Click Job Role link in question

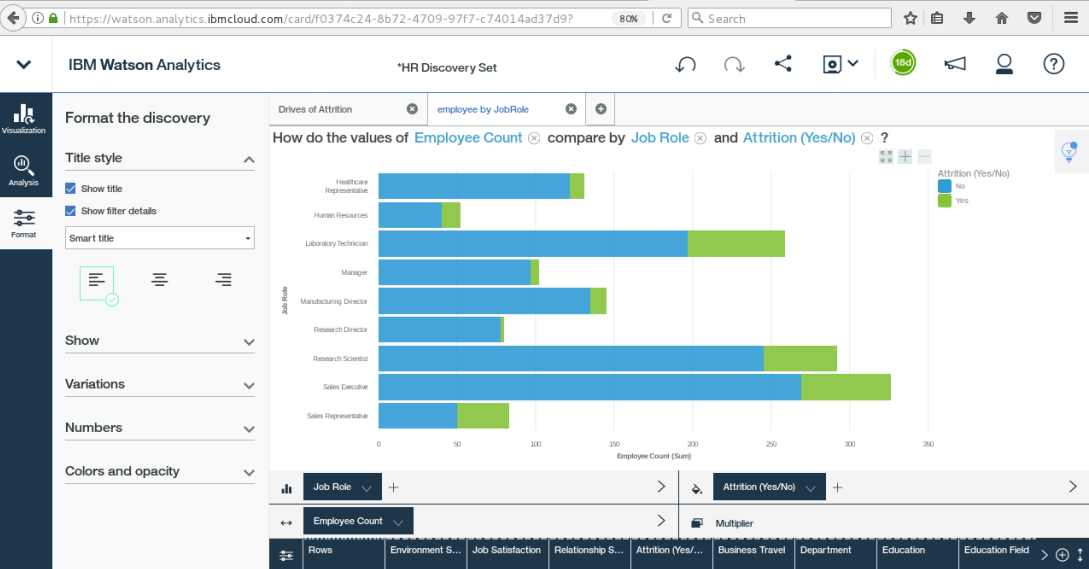(x=660, y=138)
